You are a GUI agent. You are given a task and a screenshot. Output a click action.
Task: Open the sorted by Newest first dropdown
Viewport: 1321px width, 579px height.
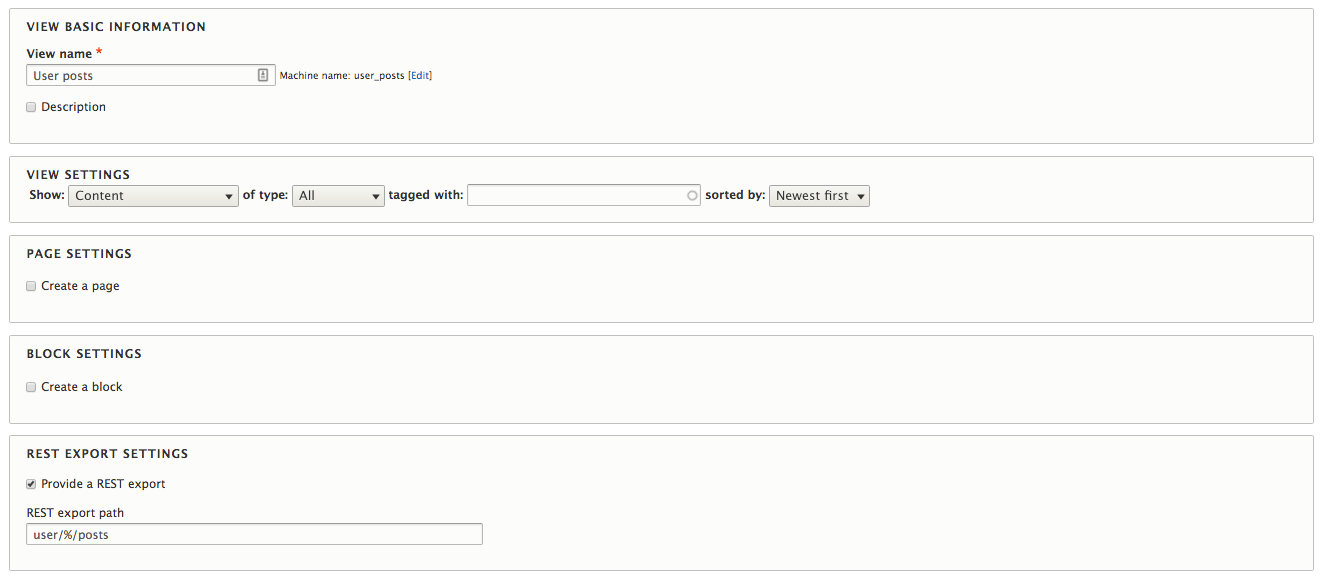tap(819, 196)
